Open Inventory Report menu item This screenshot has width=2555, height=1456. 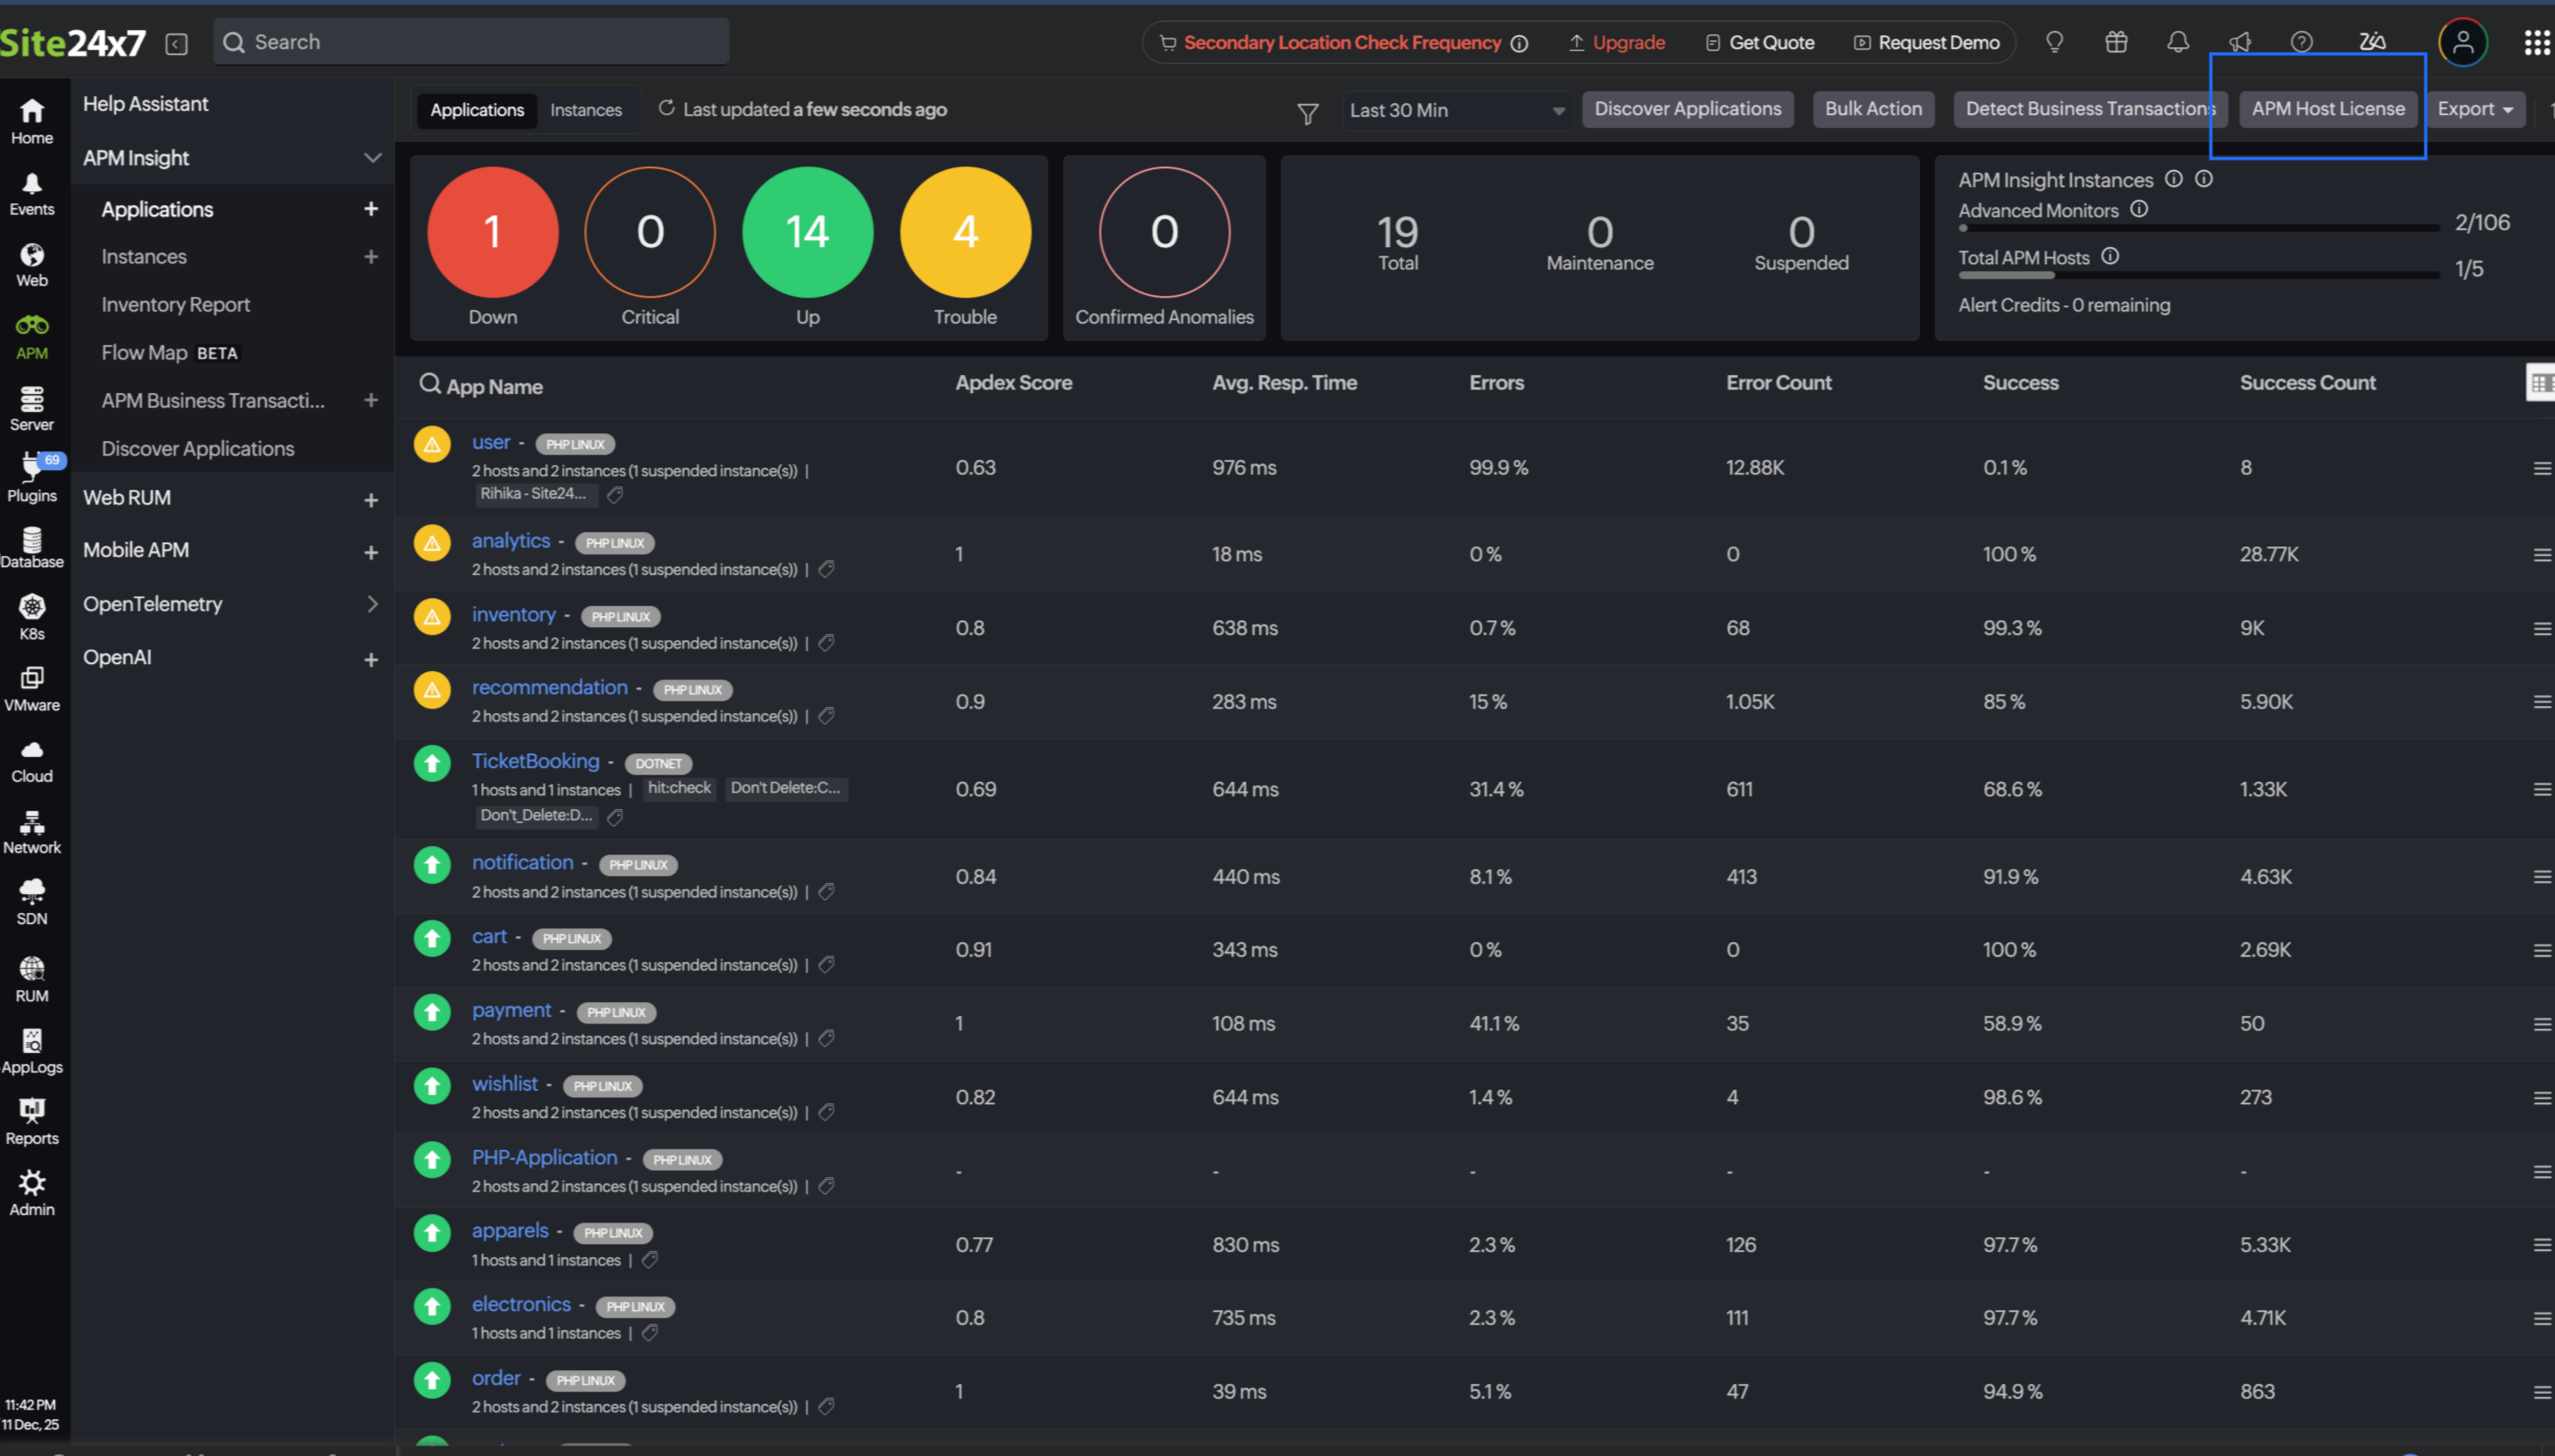tap(175, 305)
